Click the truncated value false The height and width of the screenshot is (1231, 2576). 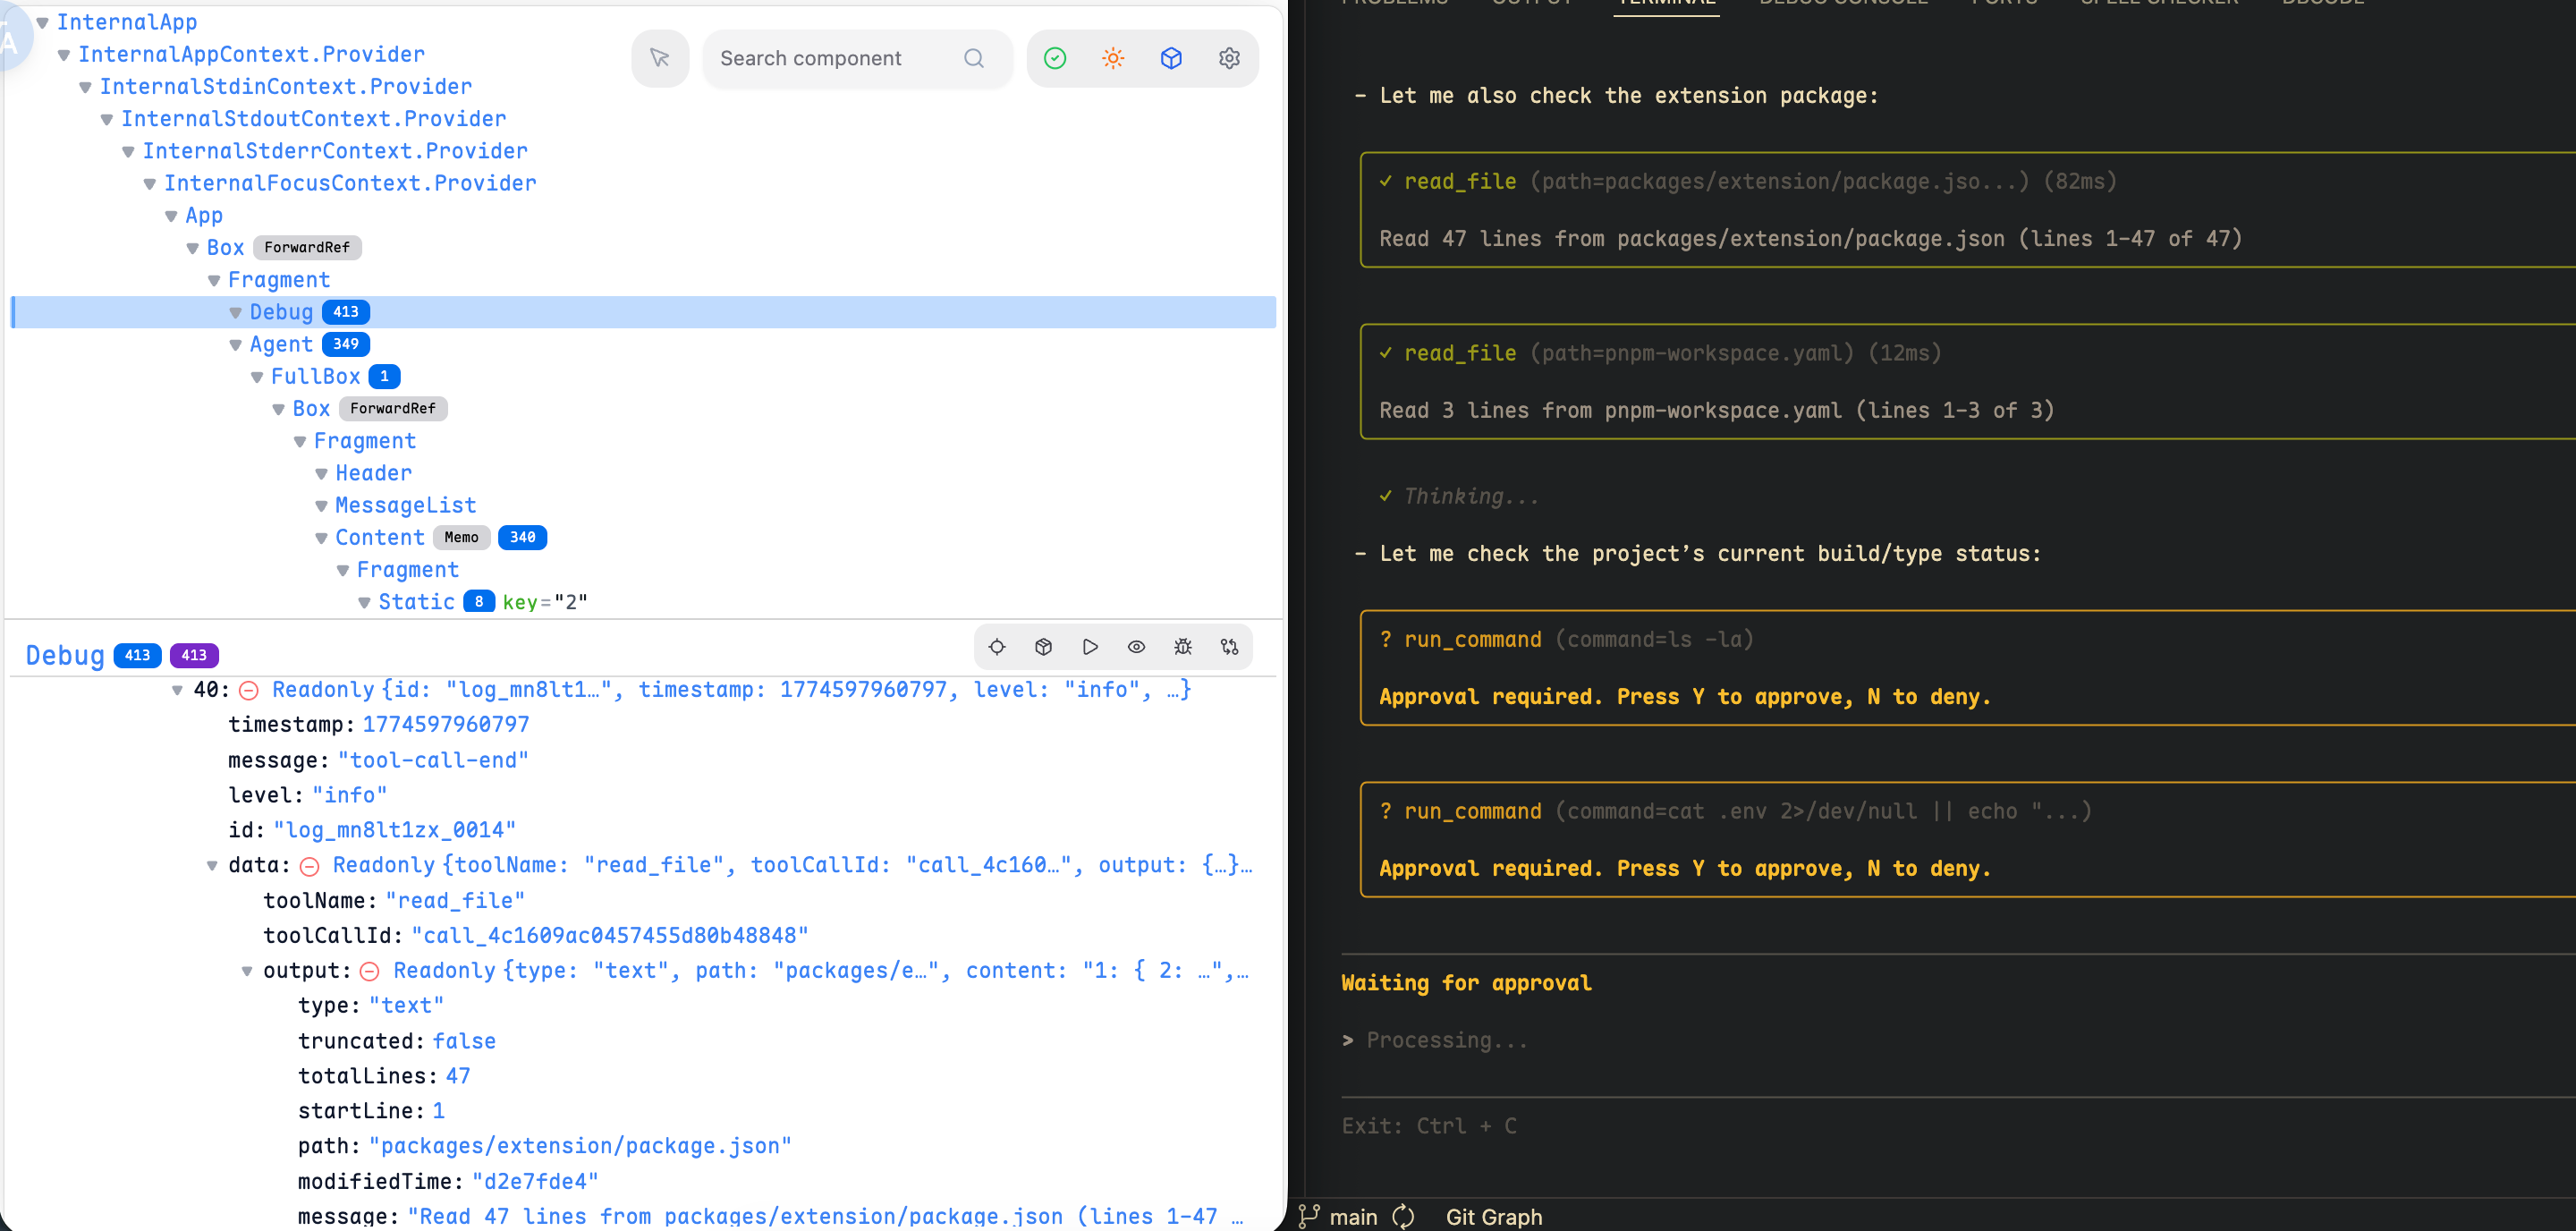pyautogui.click(x=464, y=1041)
